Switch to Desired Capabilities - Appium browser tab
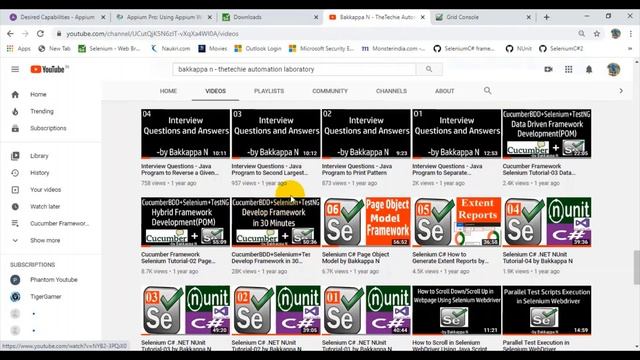Image resolution: width=640 pixels, height=360 pixels. (x=57, y=17)
